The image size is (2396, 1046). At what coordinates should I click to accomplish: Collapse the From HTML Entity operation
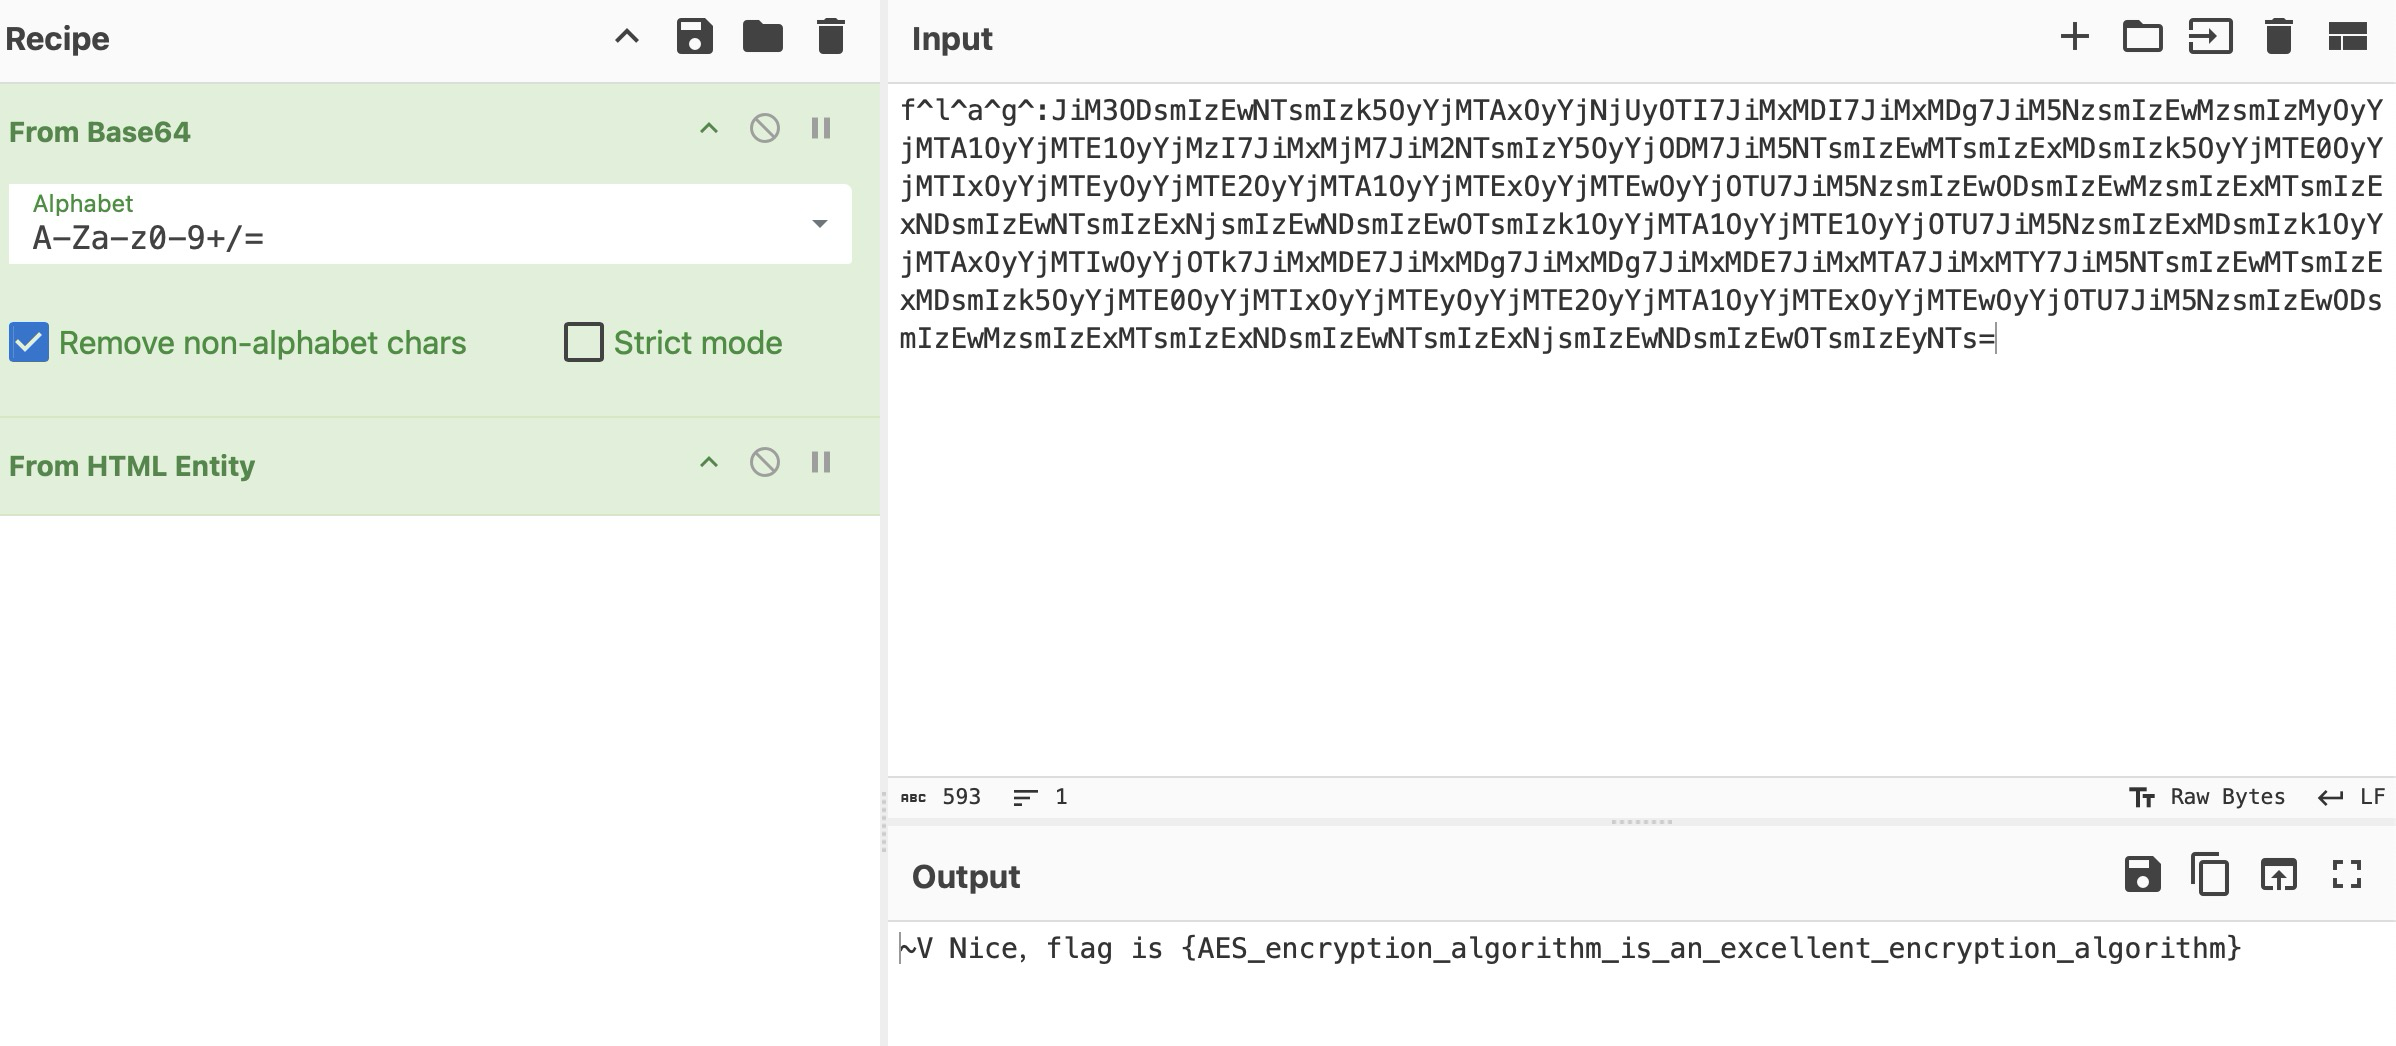click(709, 463)
